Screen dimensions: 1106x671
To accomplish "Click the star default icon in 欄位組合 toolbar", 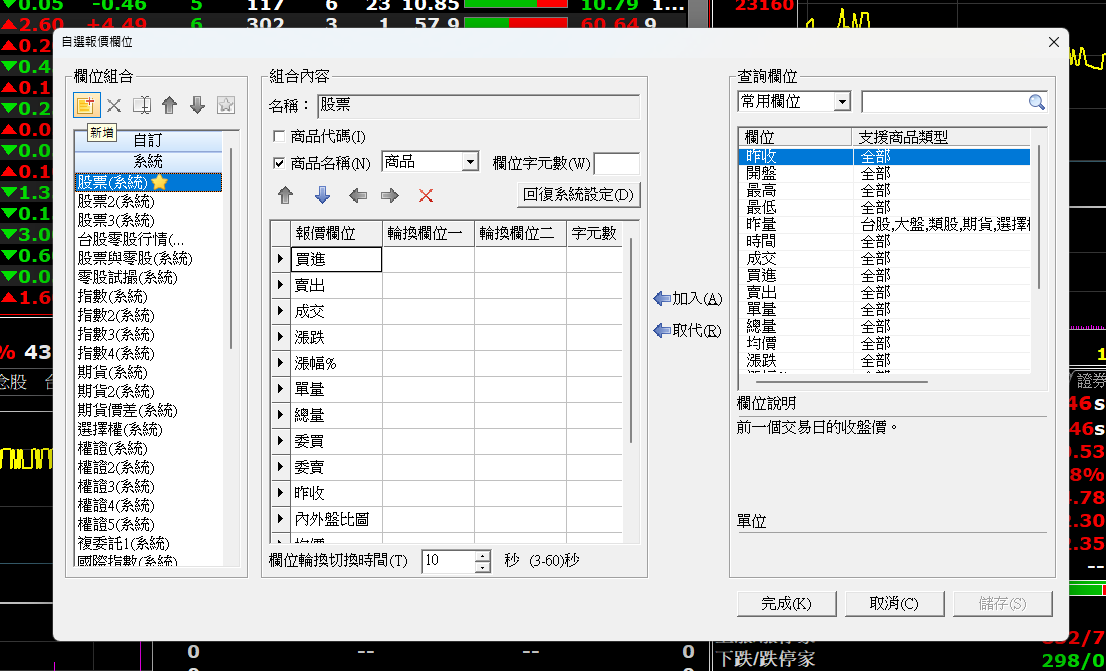I will 225,105.
